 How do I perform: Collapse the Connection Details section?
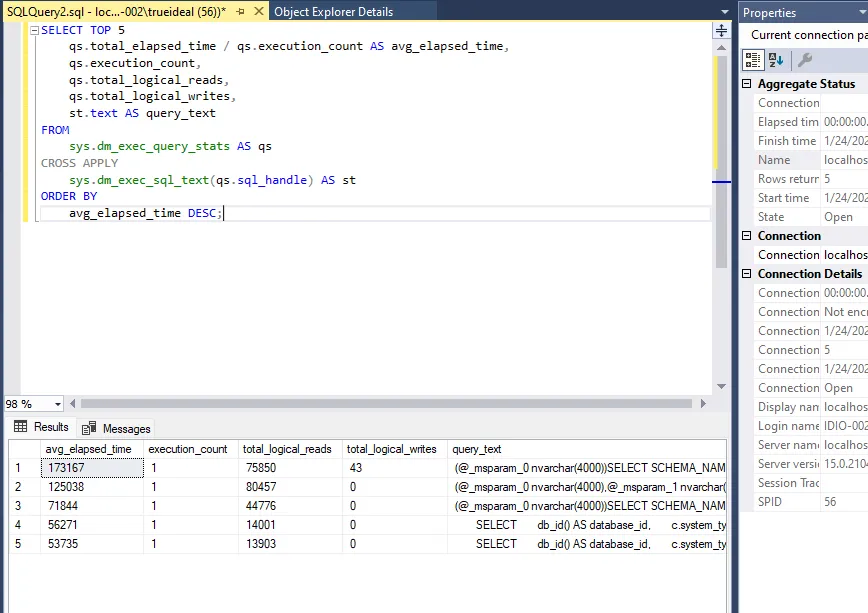coord(747,274)
